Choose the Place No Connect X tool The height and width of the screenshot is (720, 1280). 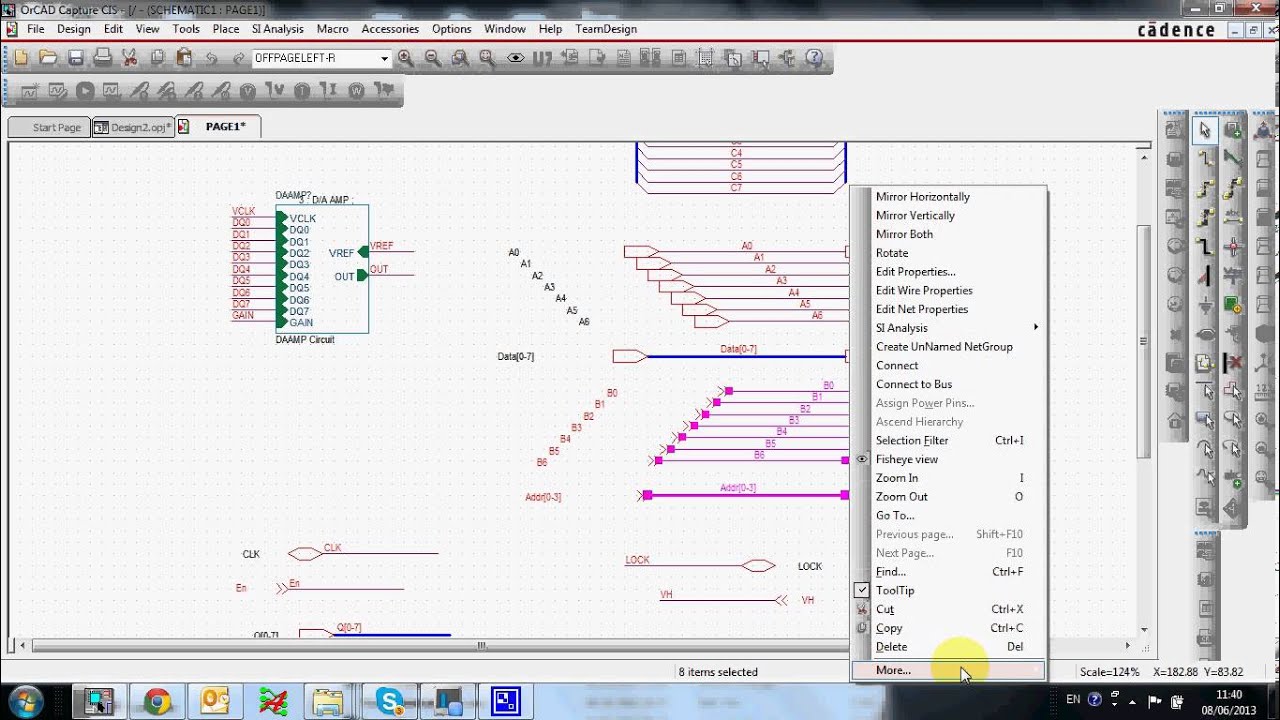[1233, 362]
